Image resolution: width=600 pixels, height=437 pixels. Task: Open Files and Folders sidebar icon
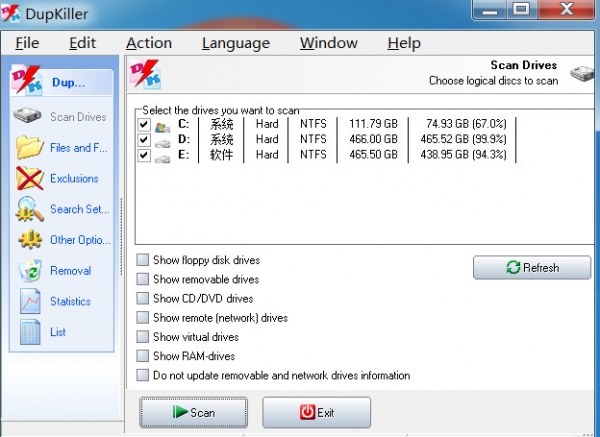point(29,148)
